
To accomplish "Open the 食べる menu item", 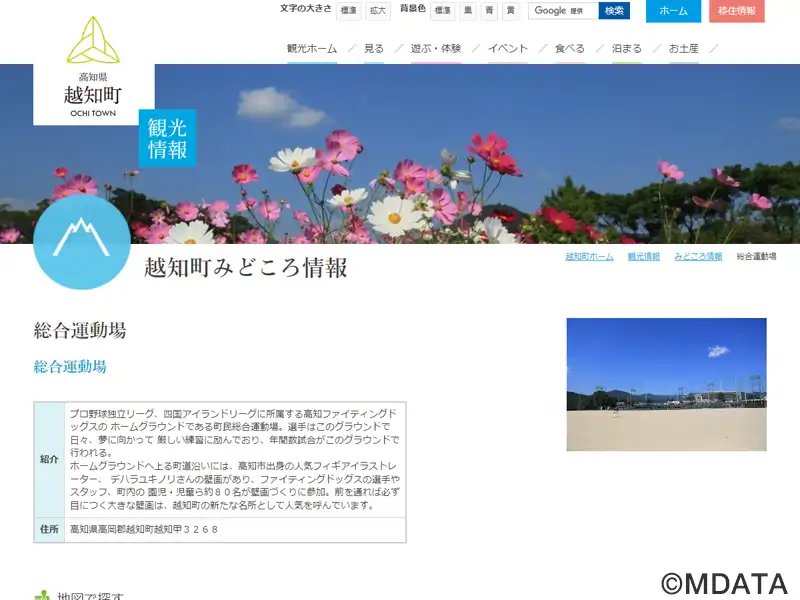I will (570, 48).
